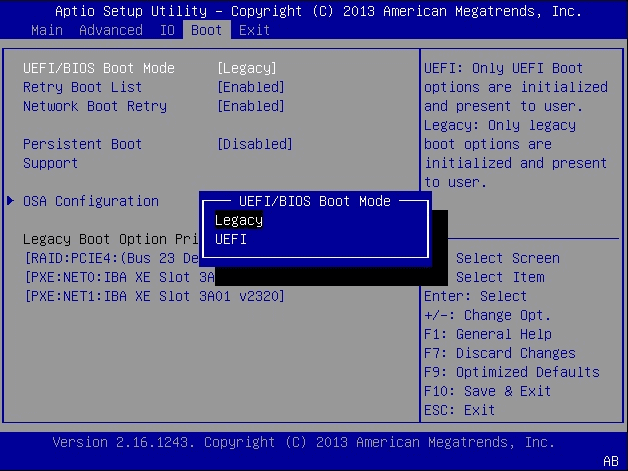Toggle the Network Boot Retry [Enabled] value
Screen dimensions: 628x471
tap(250, 106)
